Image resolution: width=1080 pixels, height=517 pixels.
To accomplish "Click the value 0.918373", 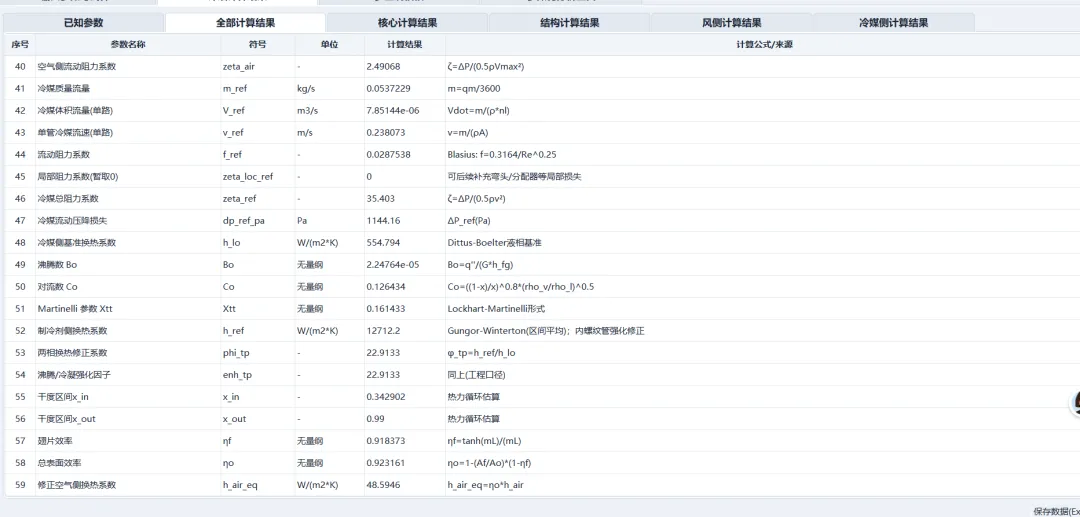I will click(386, 441).
